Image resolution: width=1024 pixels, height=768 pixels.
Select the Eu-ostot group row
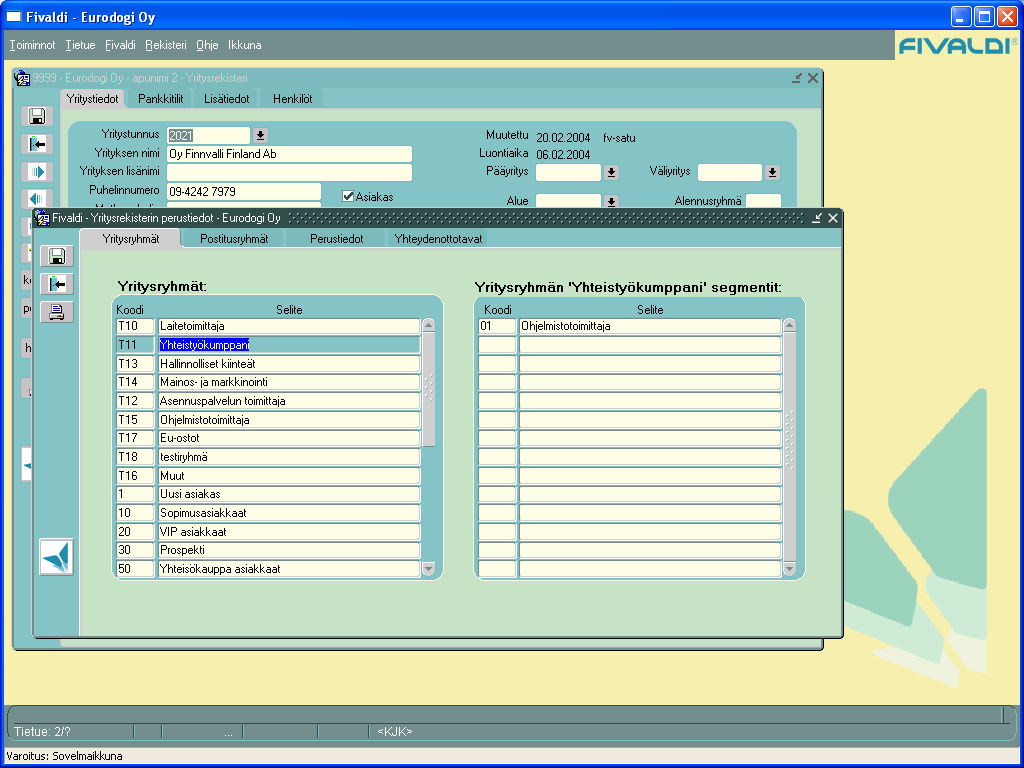tap(289, 438)
